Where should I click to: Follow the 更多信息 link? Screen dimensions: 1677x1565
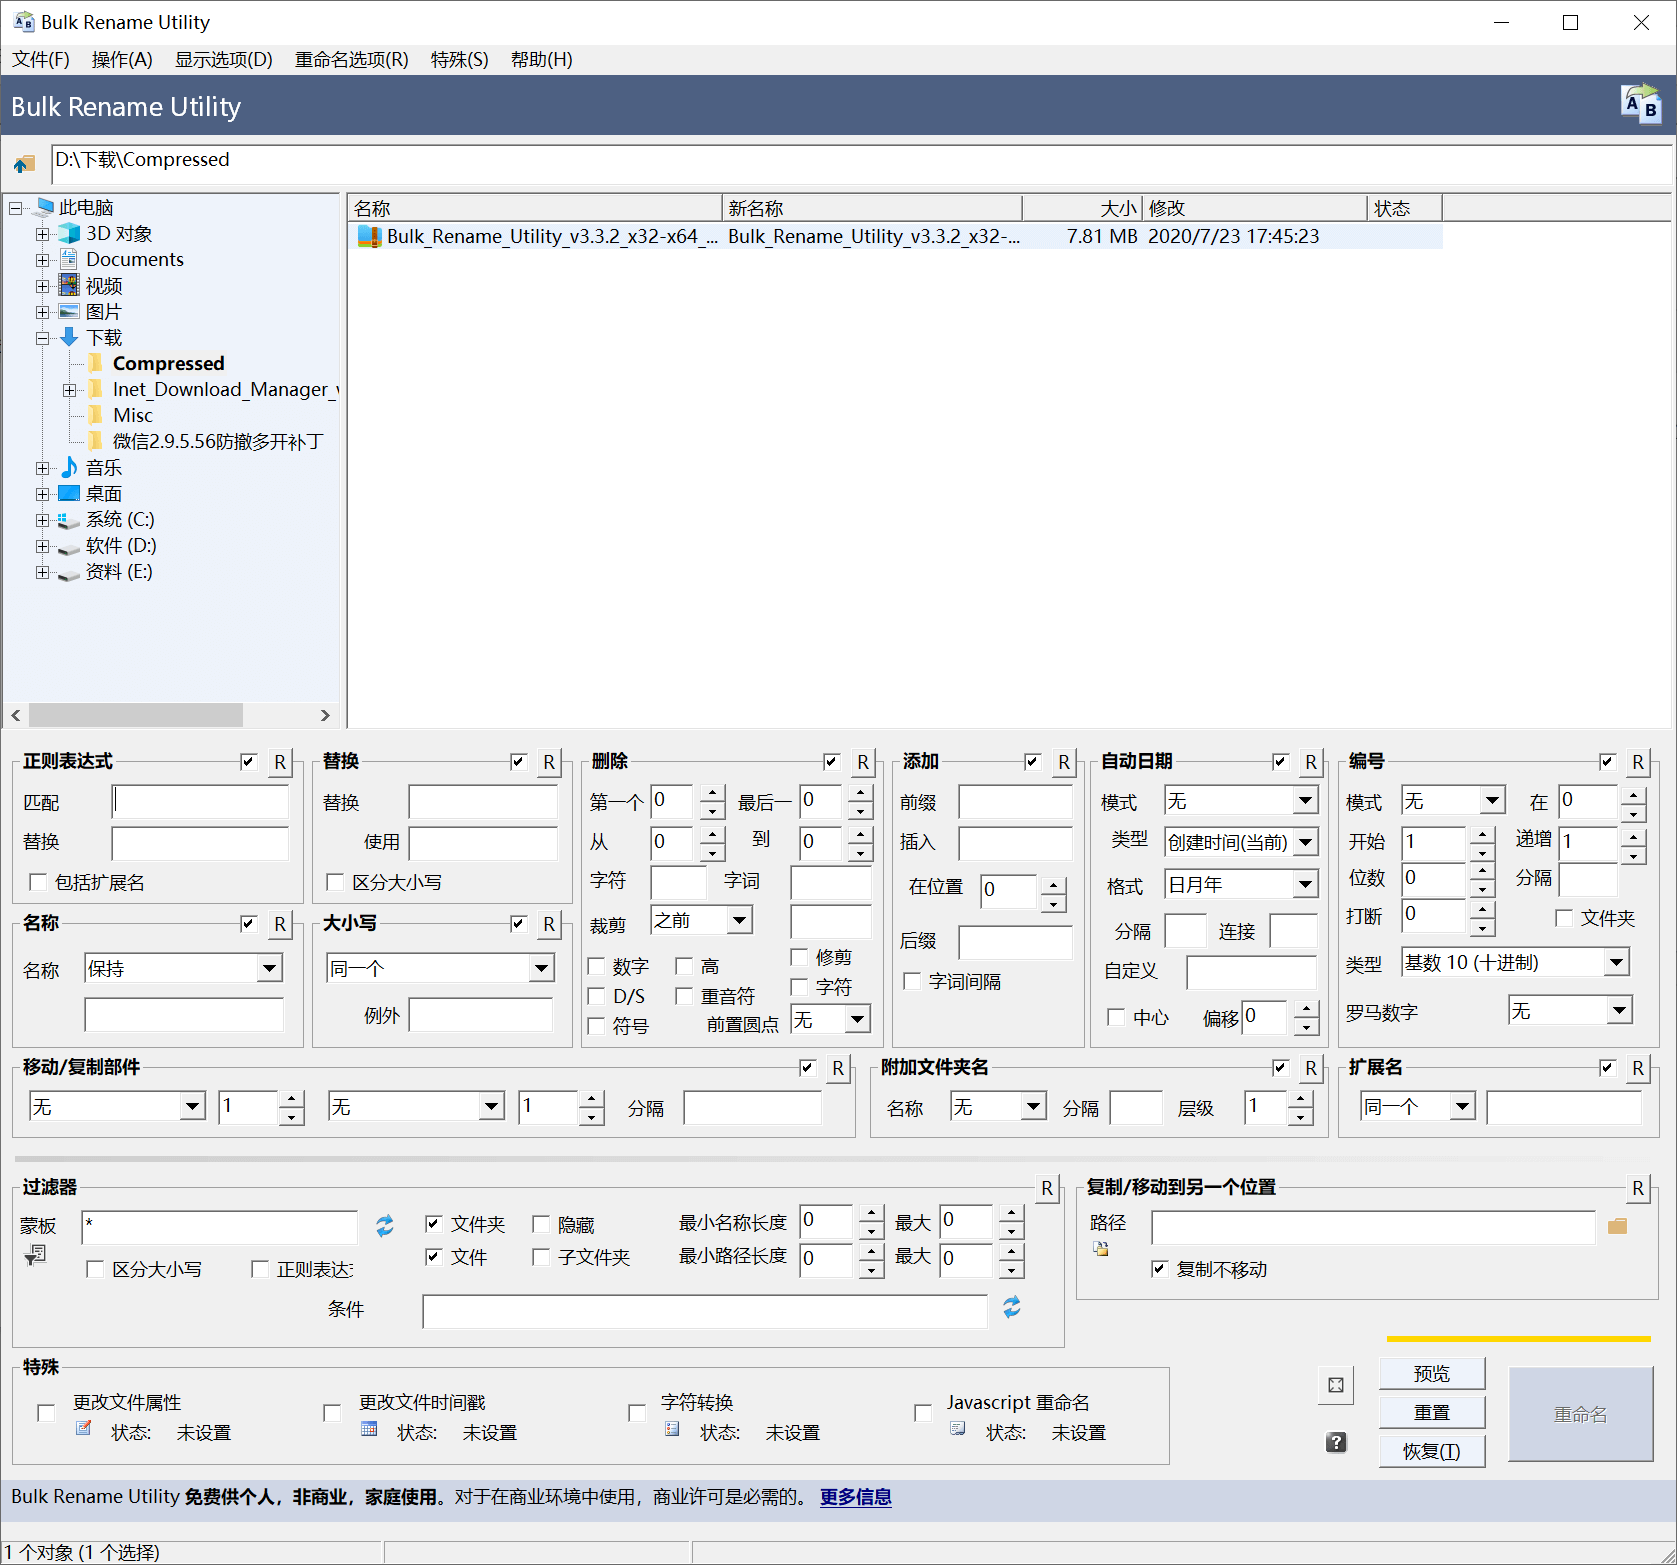(x=855, y=1497)
